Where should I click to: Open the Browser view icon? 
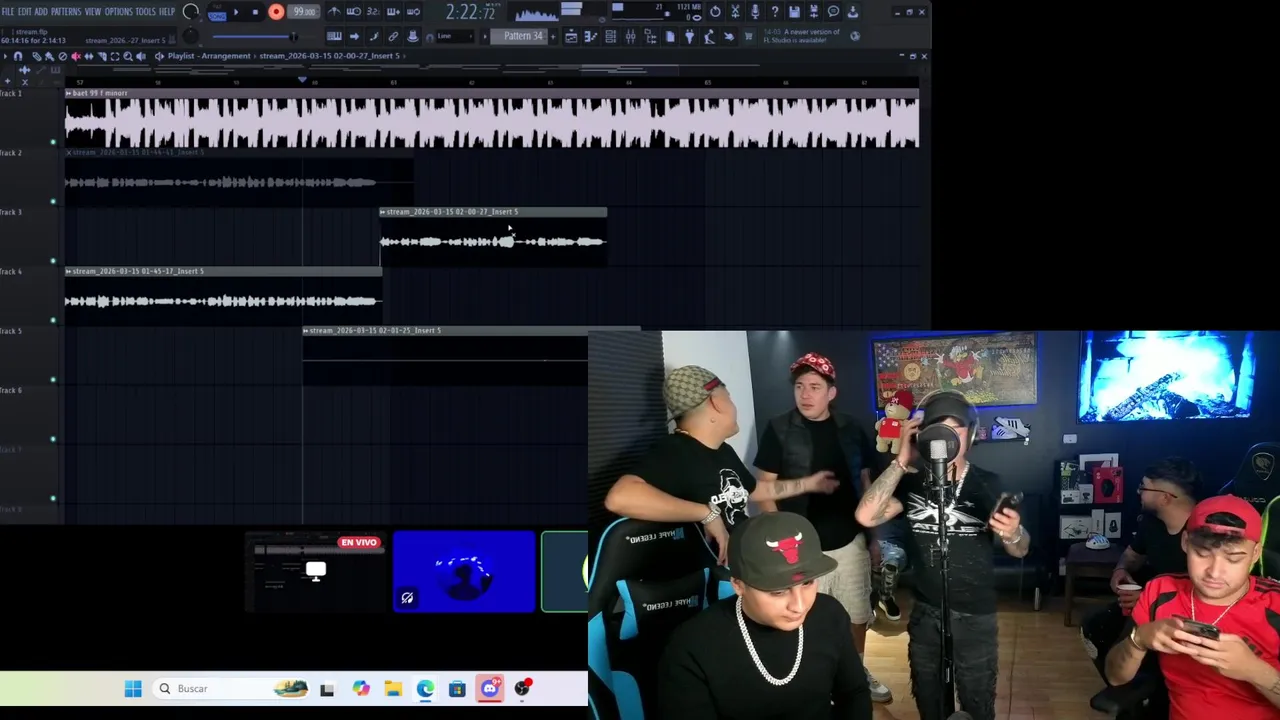651,36
